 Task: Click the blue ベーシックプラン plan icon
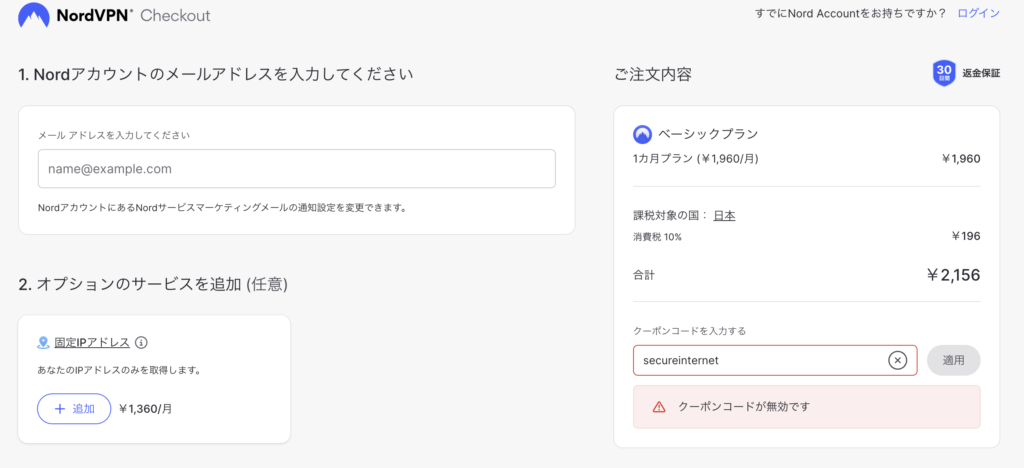click(642, 134)
